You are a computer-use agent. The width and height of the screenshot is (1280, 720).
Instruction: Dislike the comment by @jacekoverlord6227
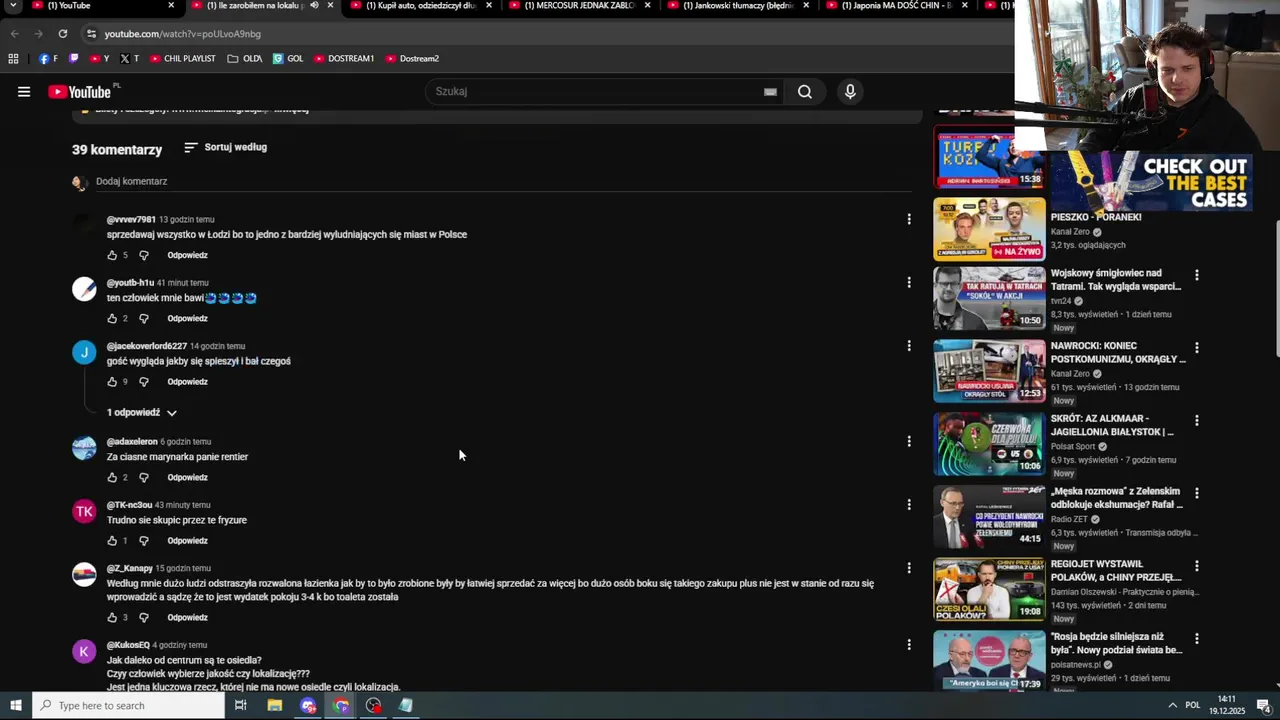(144, 382)
